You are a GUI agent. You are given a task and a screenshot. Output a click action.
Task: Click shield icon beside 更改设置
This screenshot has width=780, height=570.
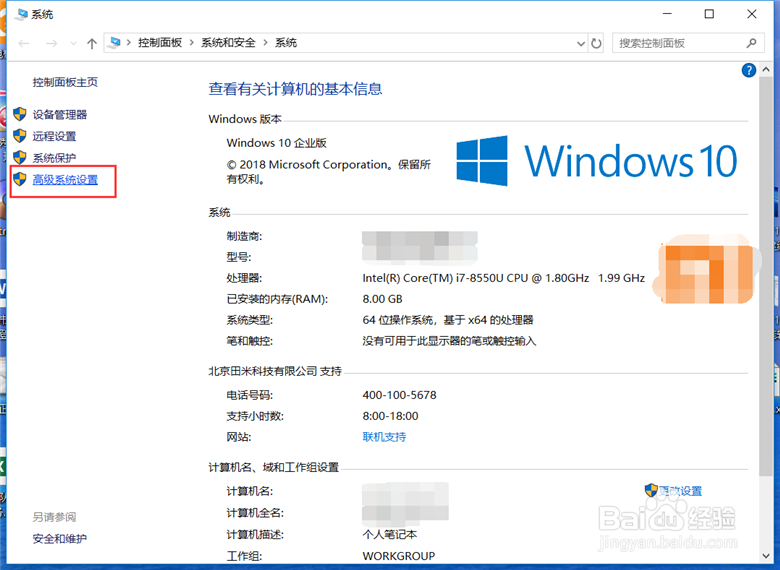click(x=651, y=490)
